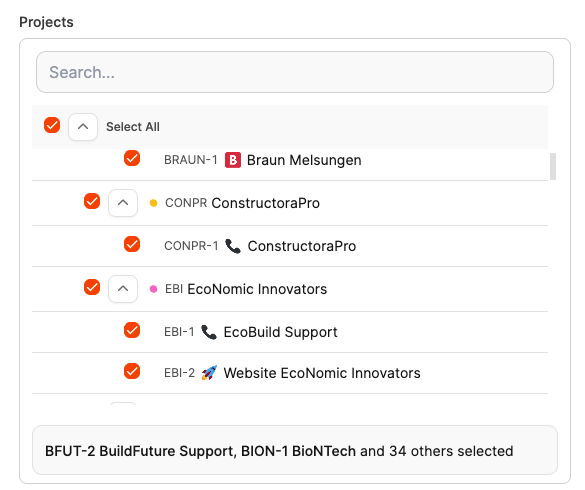Image resolution: width=585 pixels, height=490 pixels.
Task: Click the red Braun Melsungen B icon
Action: 232,160
